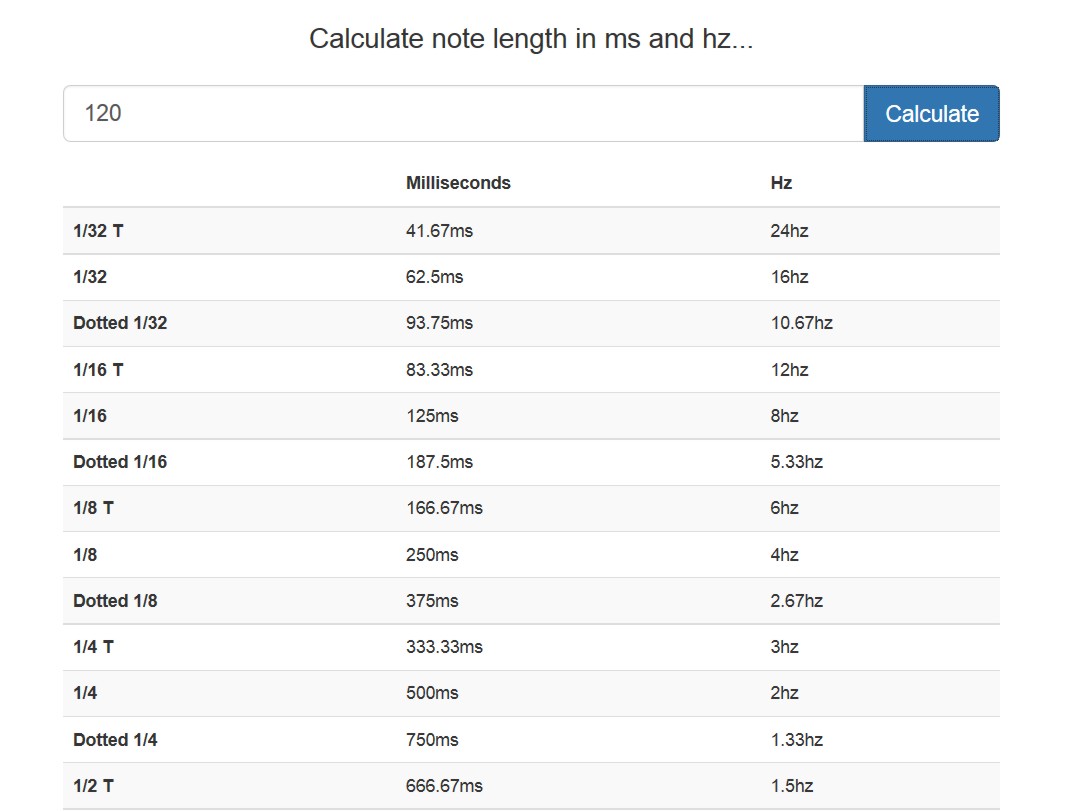The width and height of the screenshot is (1077, 812).
Task: Click the Dotted 1/8 row label
Action: point(115,600)
